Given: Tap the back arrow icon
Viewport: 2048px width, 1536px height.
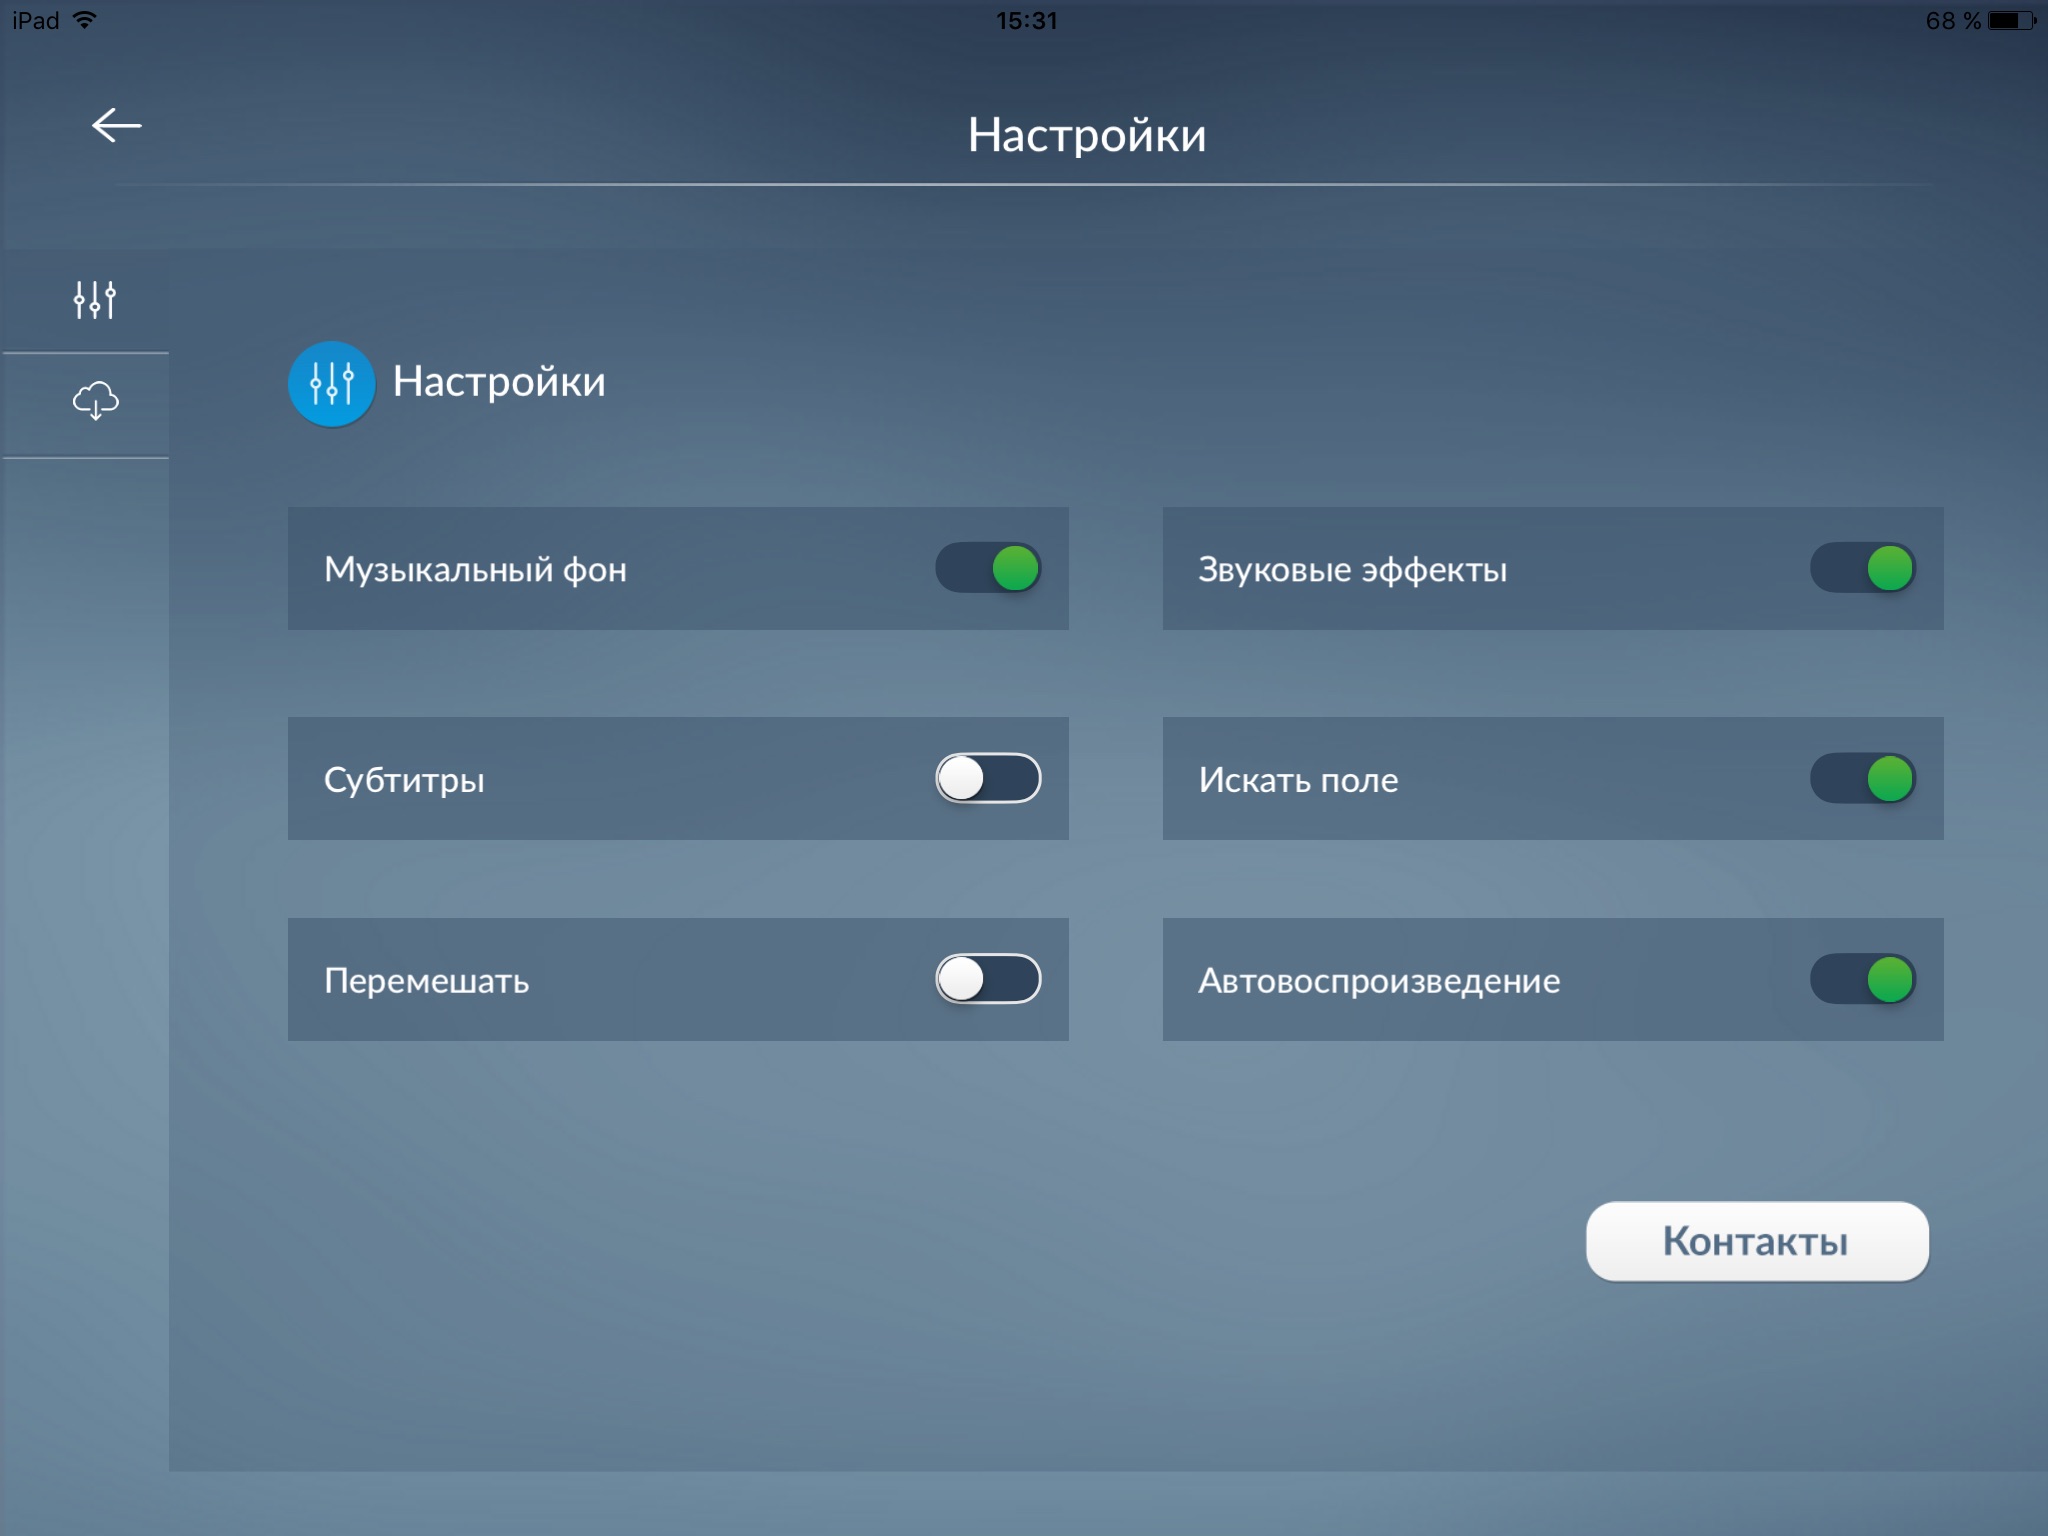Looking at the screenshot, I should [x=116, y=126].
